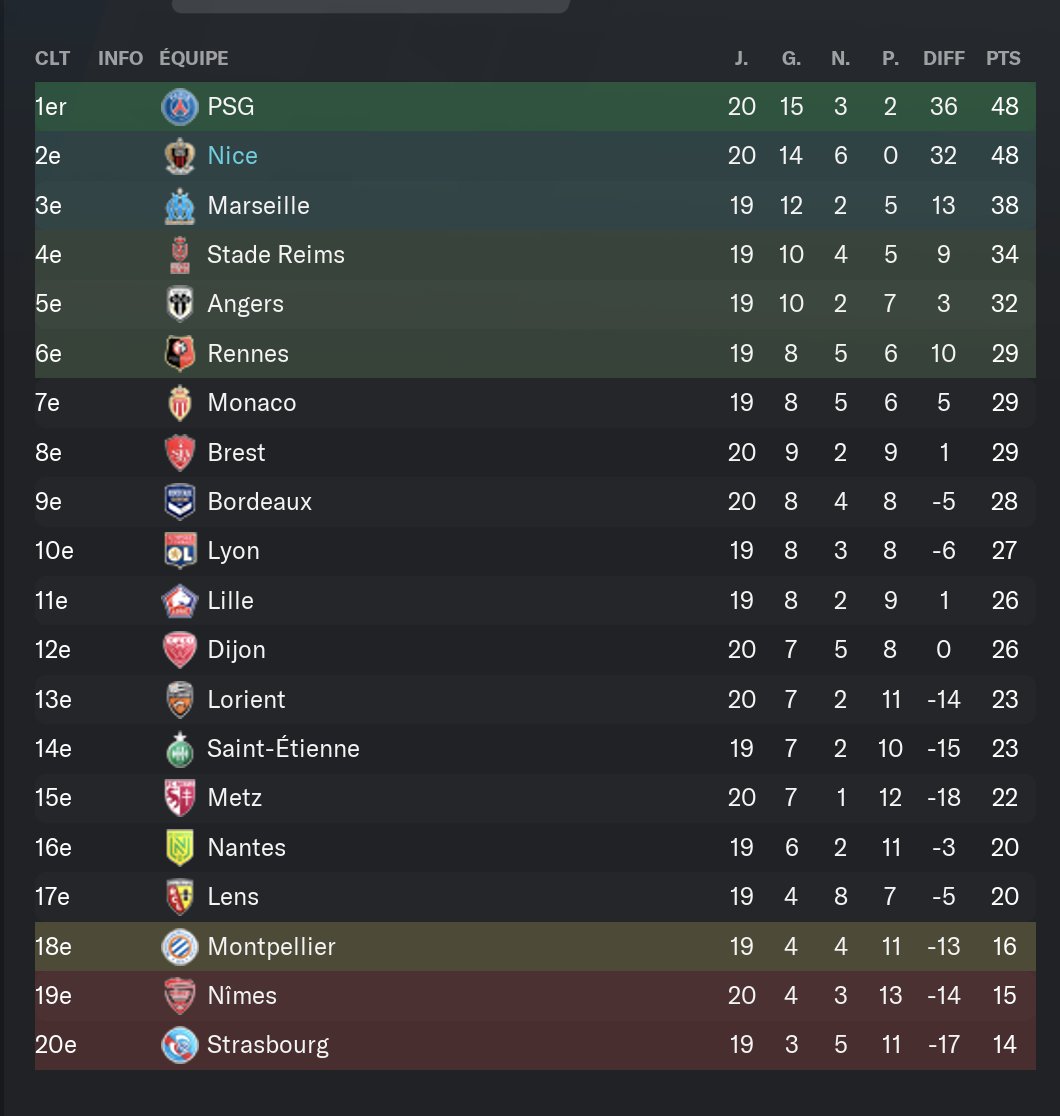Click the Stade Reims club crest

tap(180, 255)
